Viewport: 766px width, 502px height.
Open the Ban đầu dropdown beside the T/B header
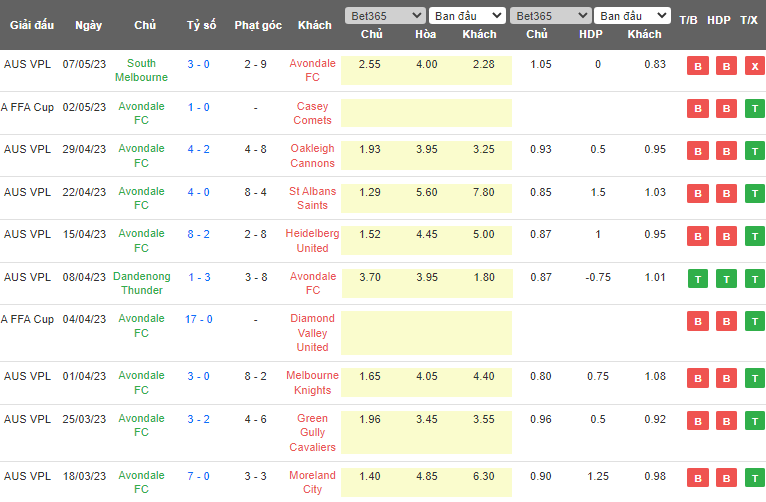632,16
